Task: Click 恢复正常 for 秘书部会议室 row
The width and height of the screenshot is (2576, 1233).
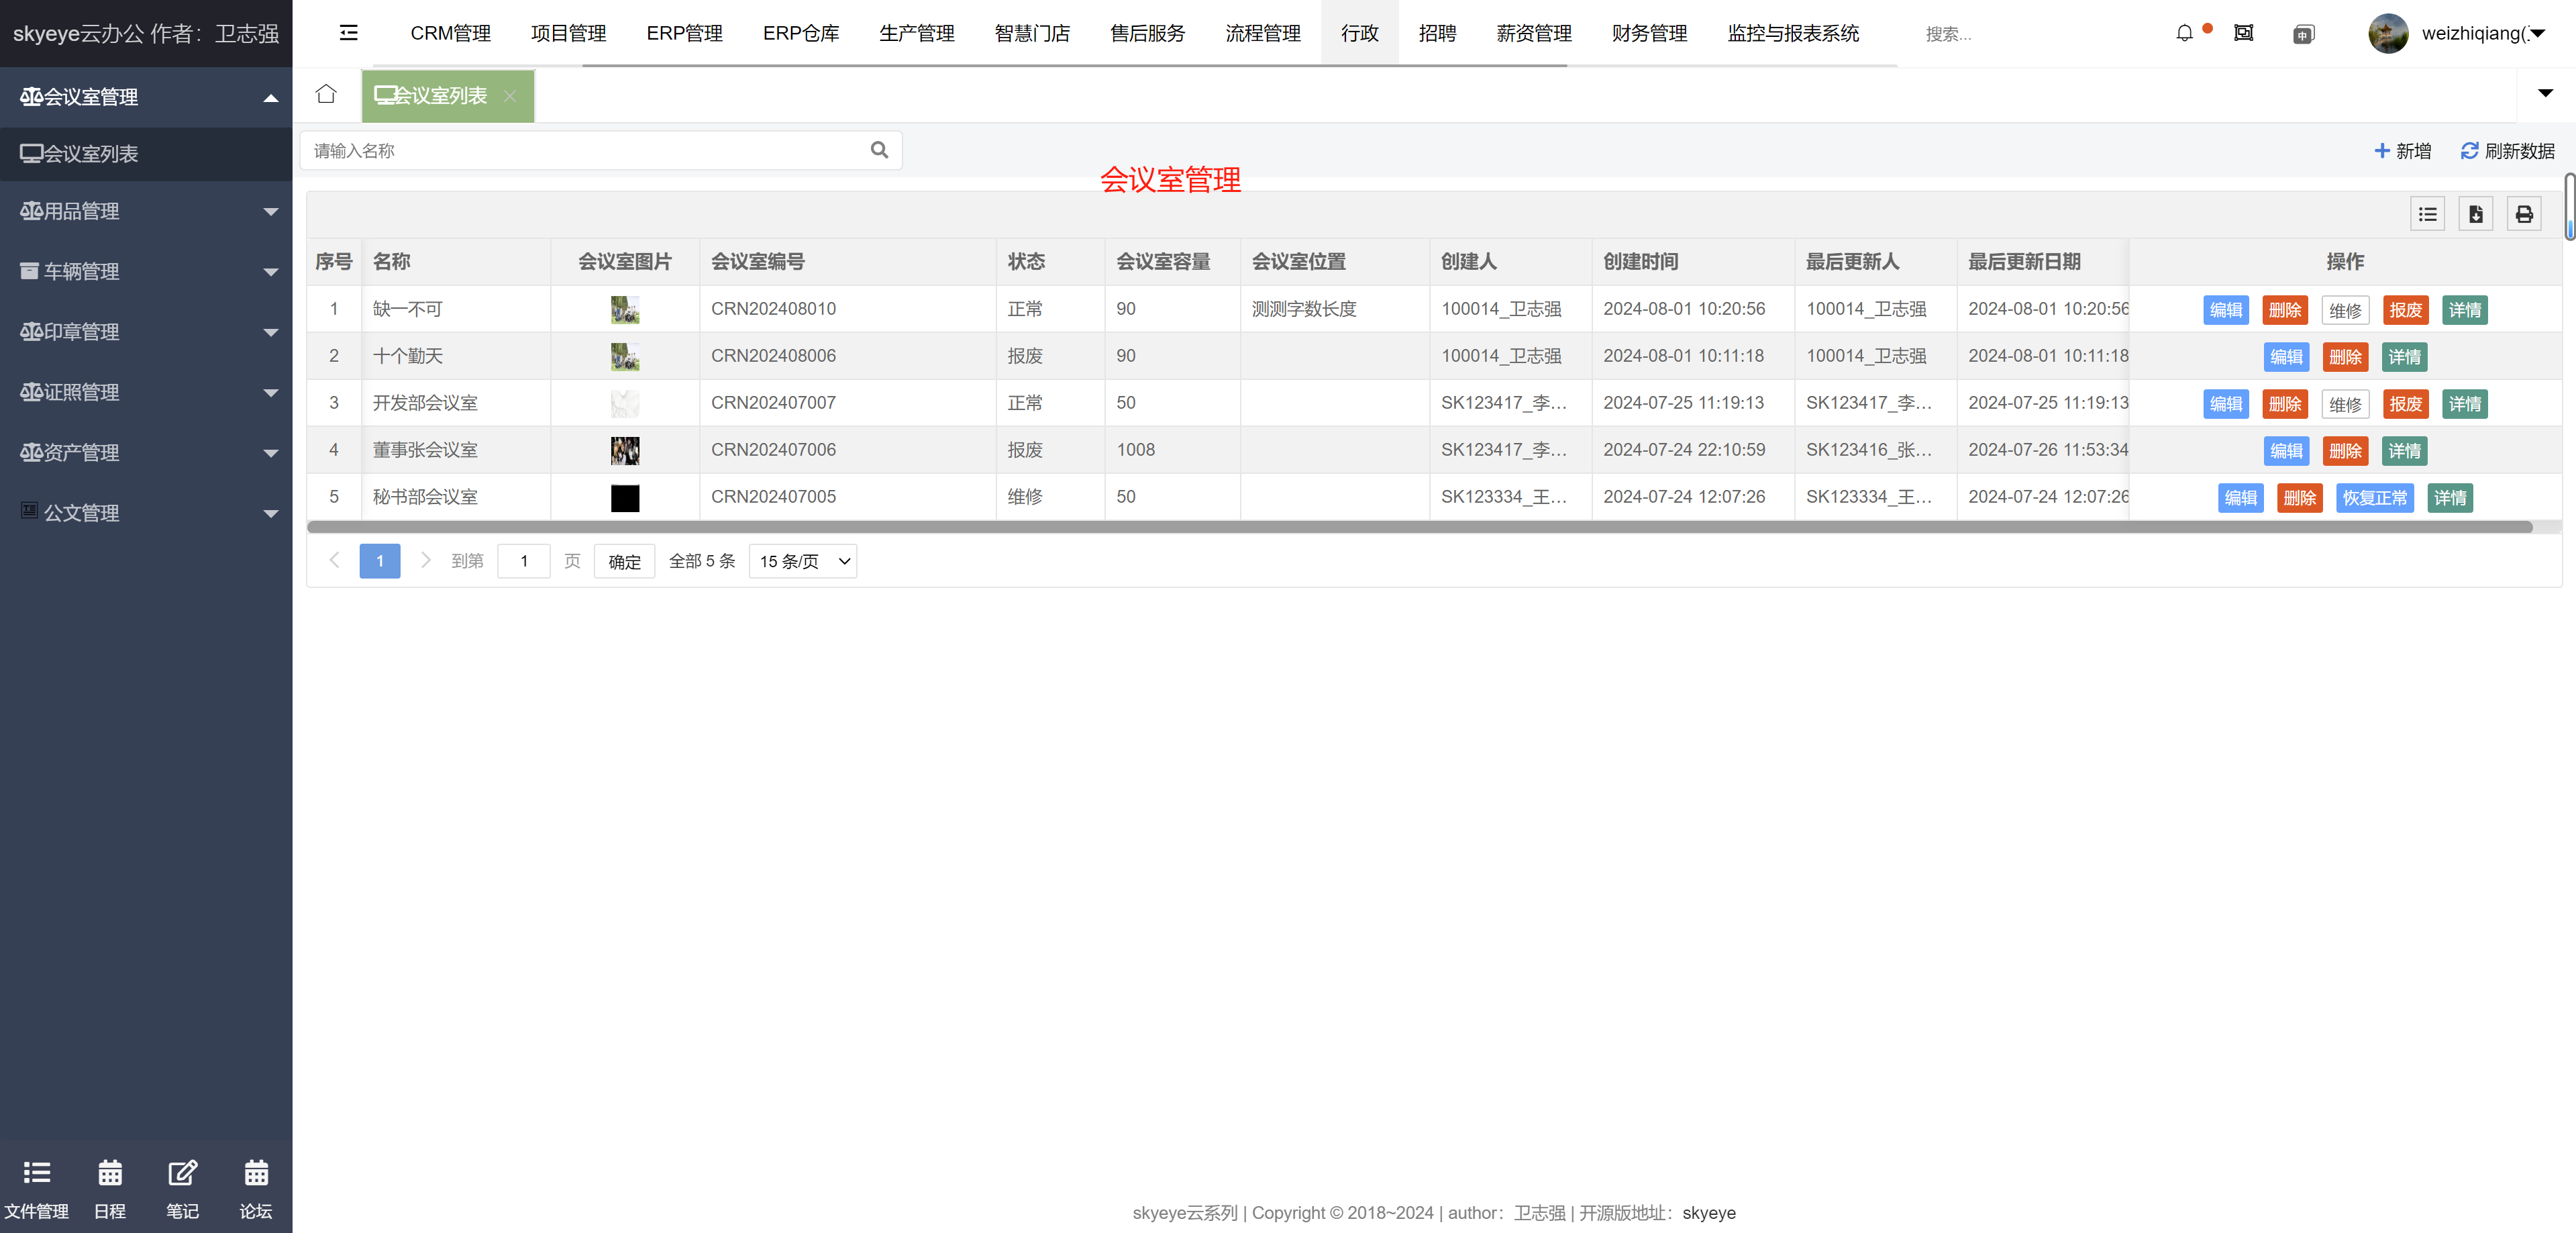Action: [x=2374, y=498]
